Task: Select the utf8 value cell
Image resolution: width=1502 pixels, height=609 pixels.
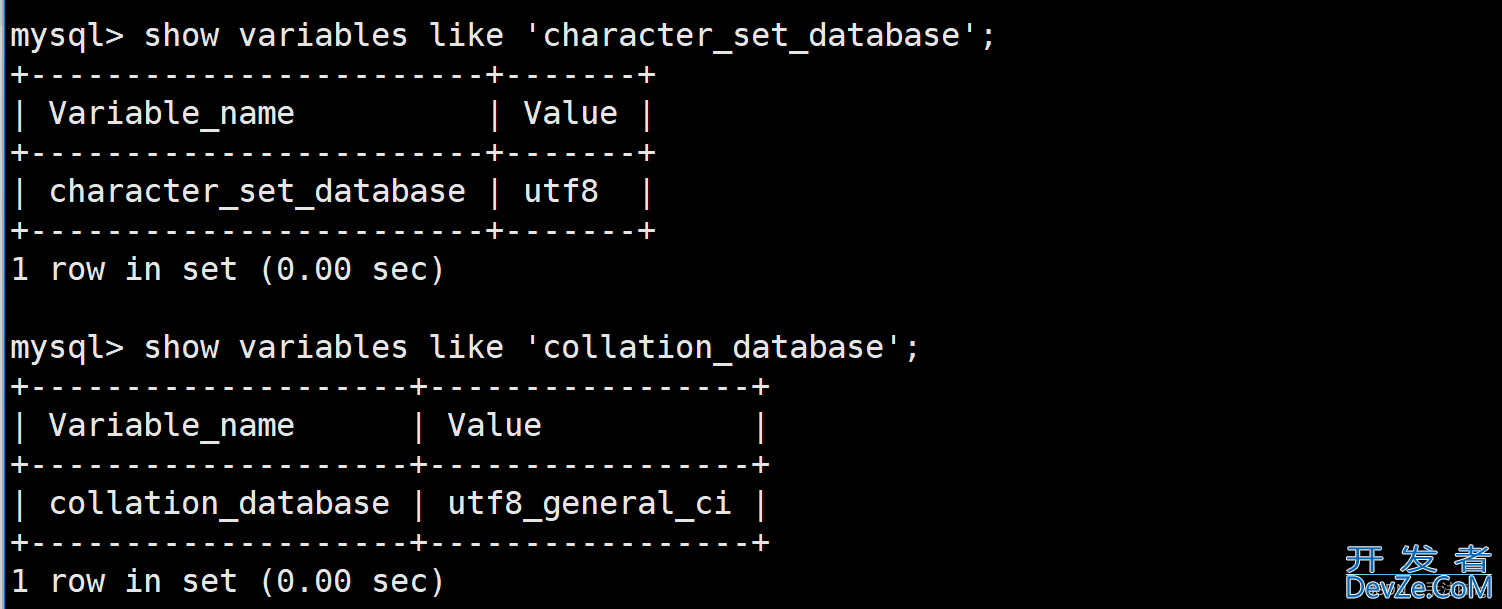Action: (561, 191)
